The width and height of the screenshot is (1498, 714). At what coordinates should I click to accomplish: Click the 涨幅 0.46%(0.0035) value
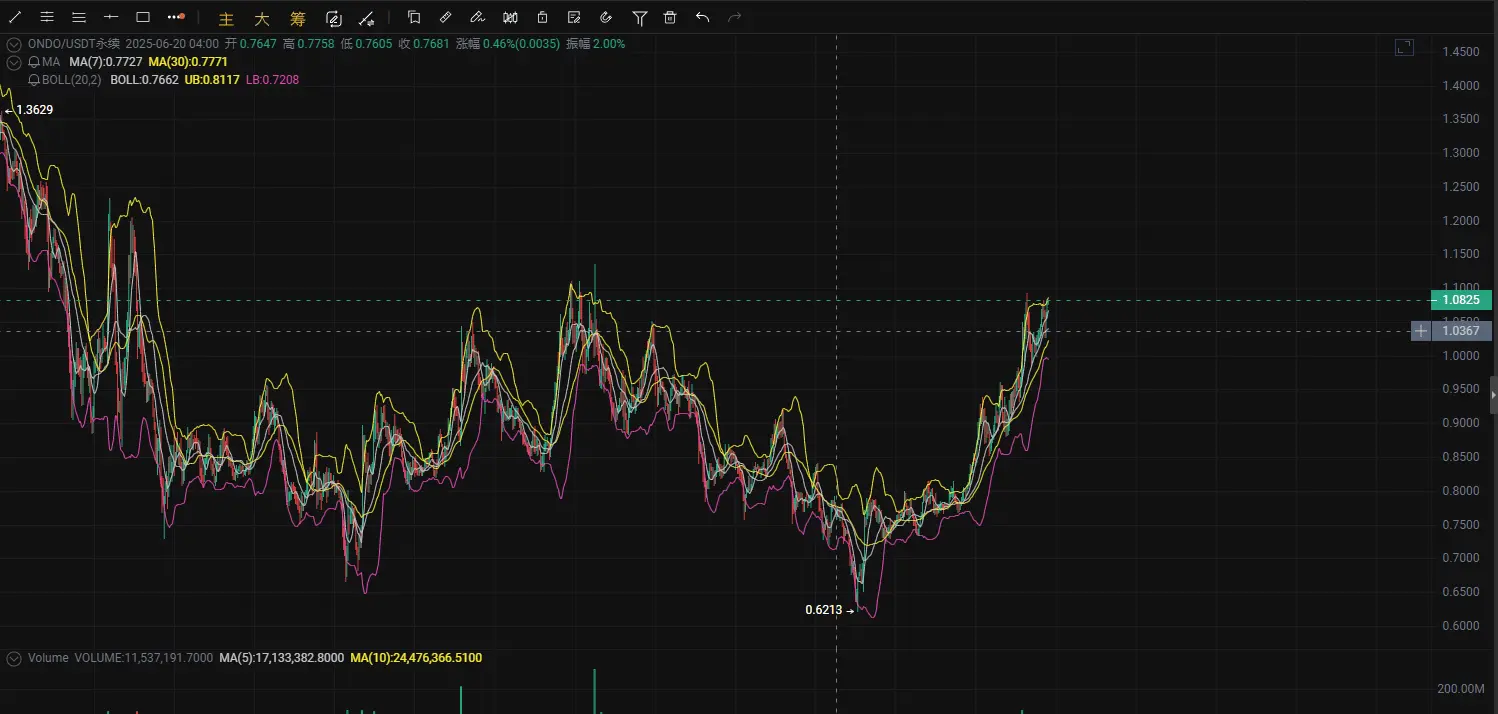click(x=508, y=44)
